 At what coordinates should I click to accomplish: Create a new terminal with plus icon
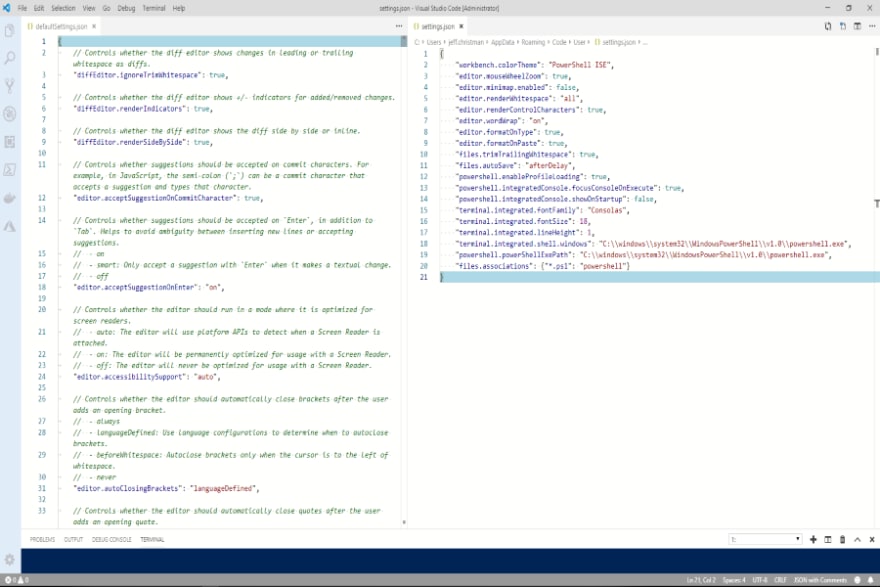coord(813,539)
